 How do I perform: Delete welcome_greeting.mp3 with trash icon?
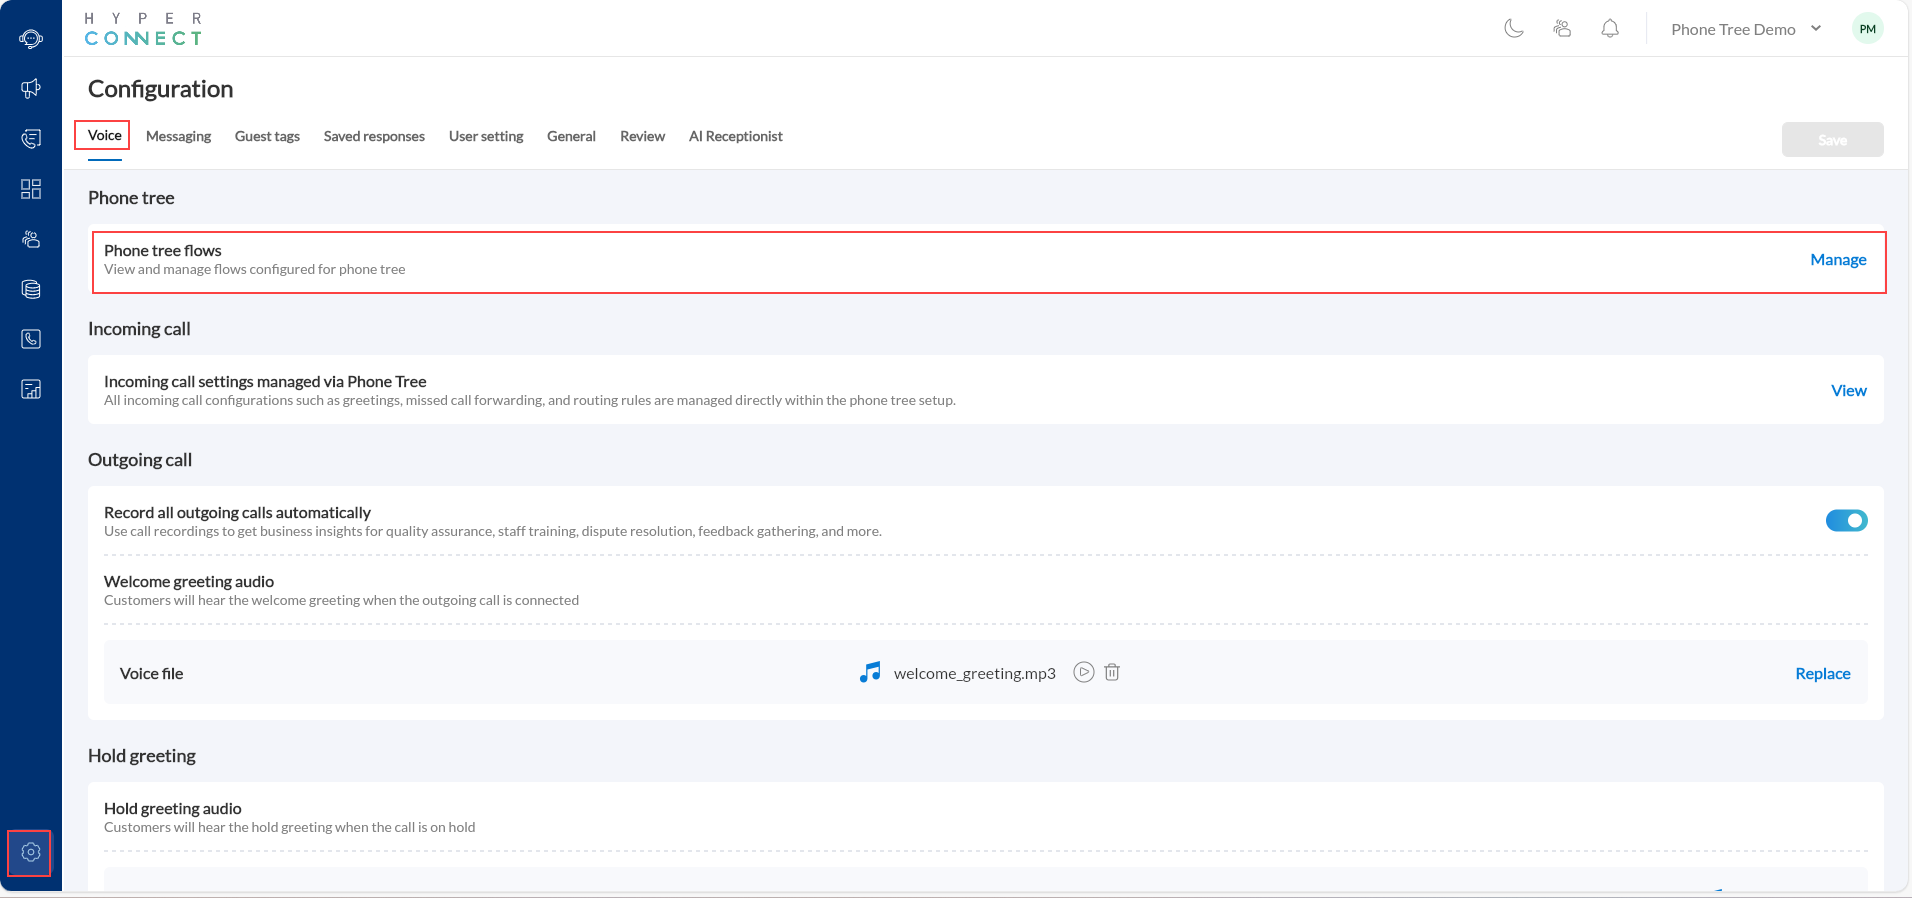(x=1112, y=672)
